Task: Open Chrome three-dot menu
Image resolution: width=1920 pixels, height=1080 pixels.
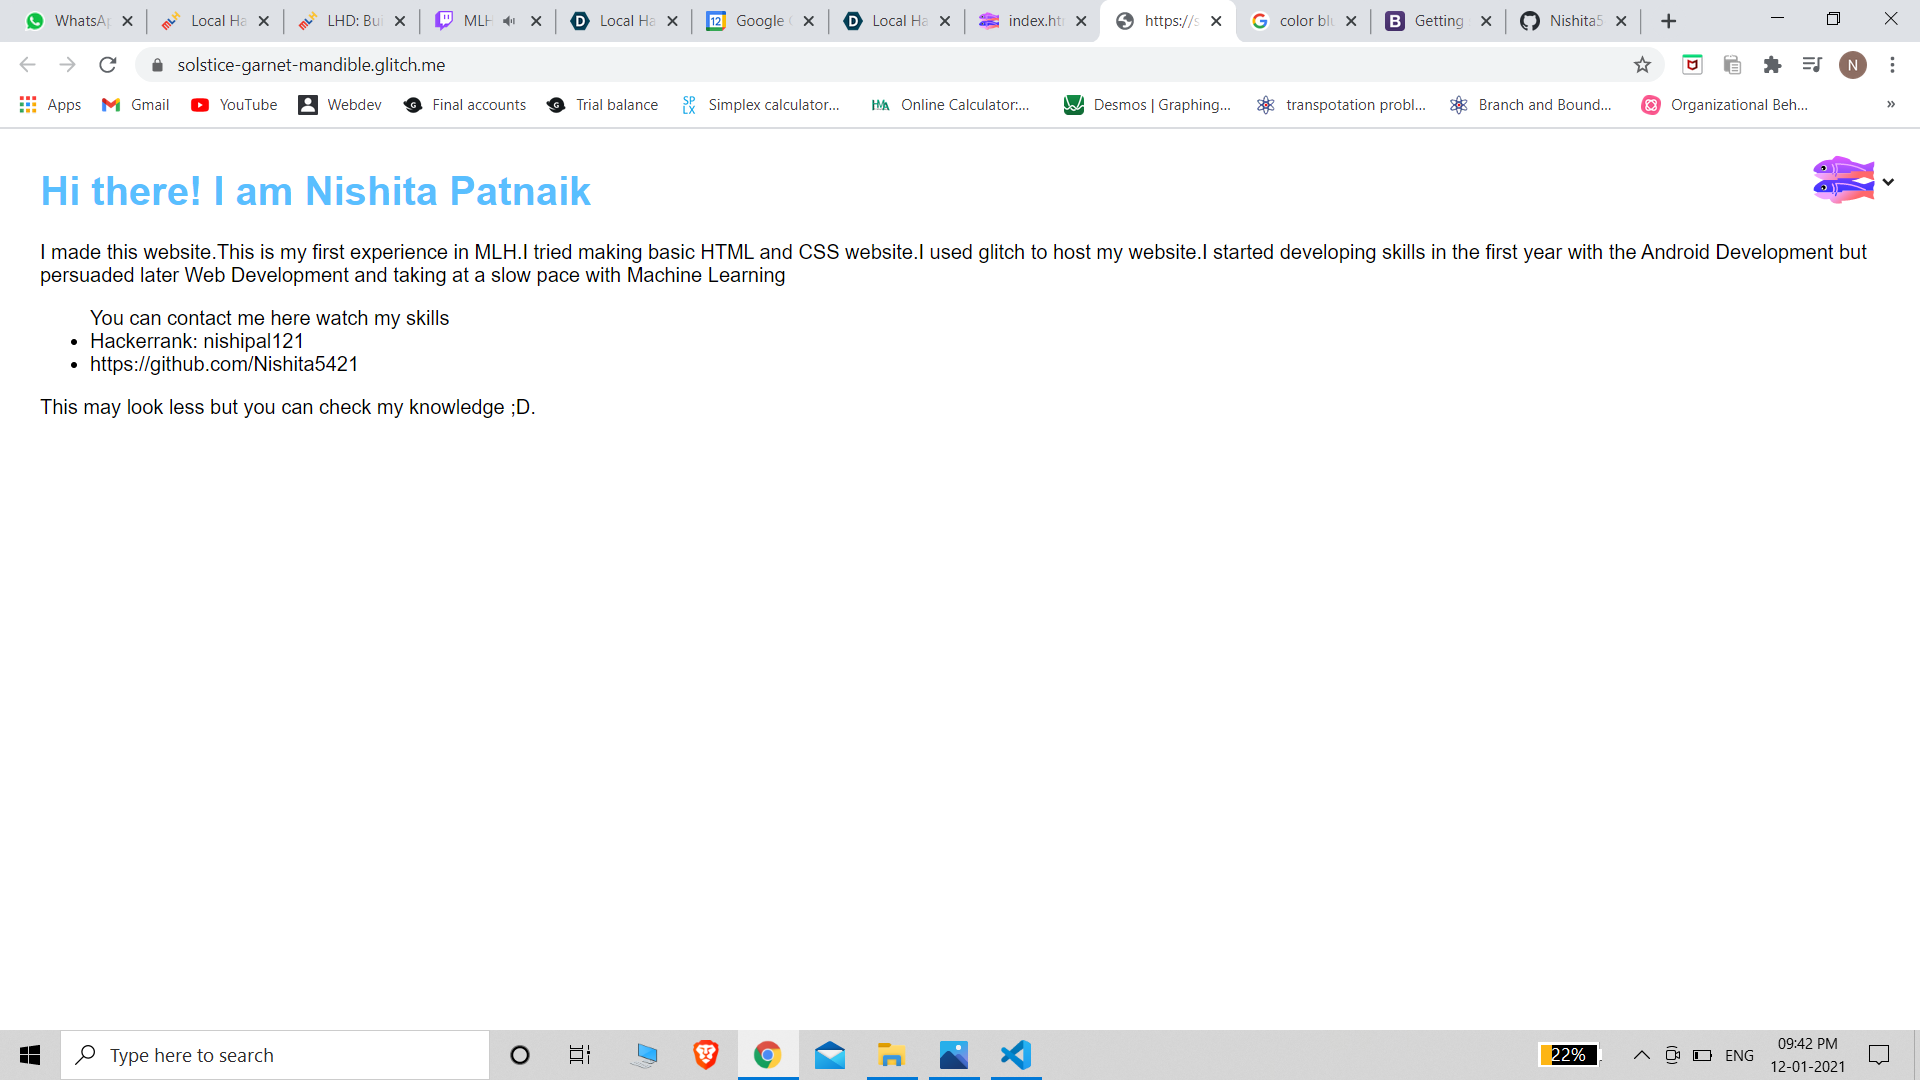Action: (x=1892, y=65)
